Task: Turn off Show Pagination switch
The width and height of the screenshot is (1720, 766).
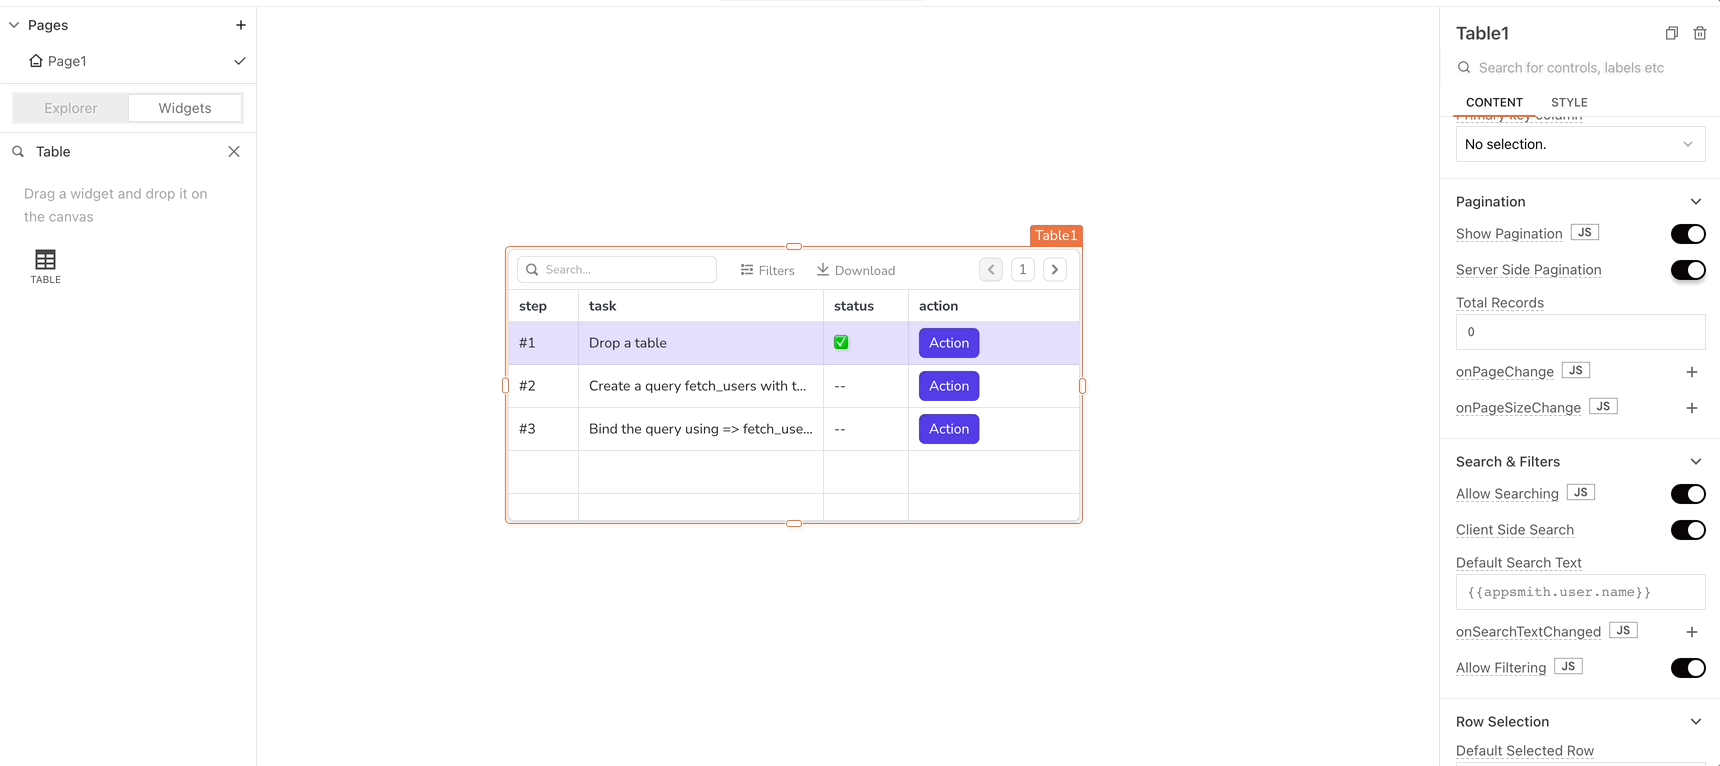Action: coord(1688,234)
